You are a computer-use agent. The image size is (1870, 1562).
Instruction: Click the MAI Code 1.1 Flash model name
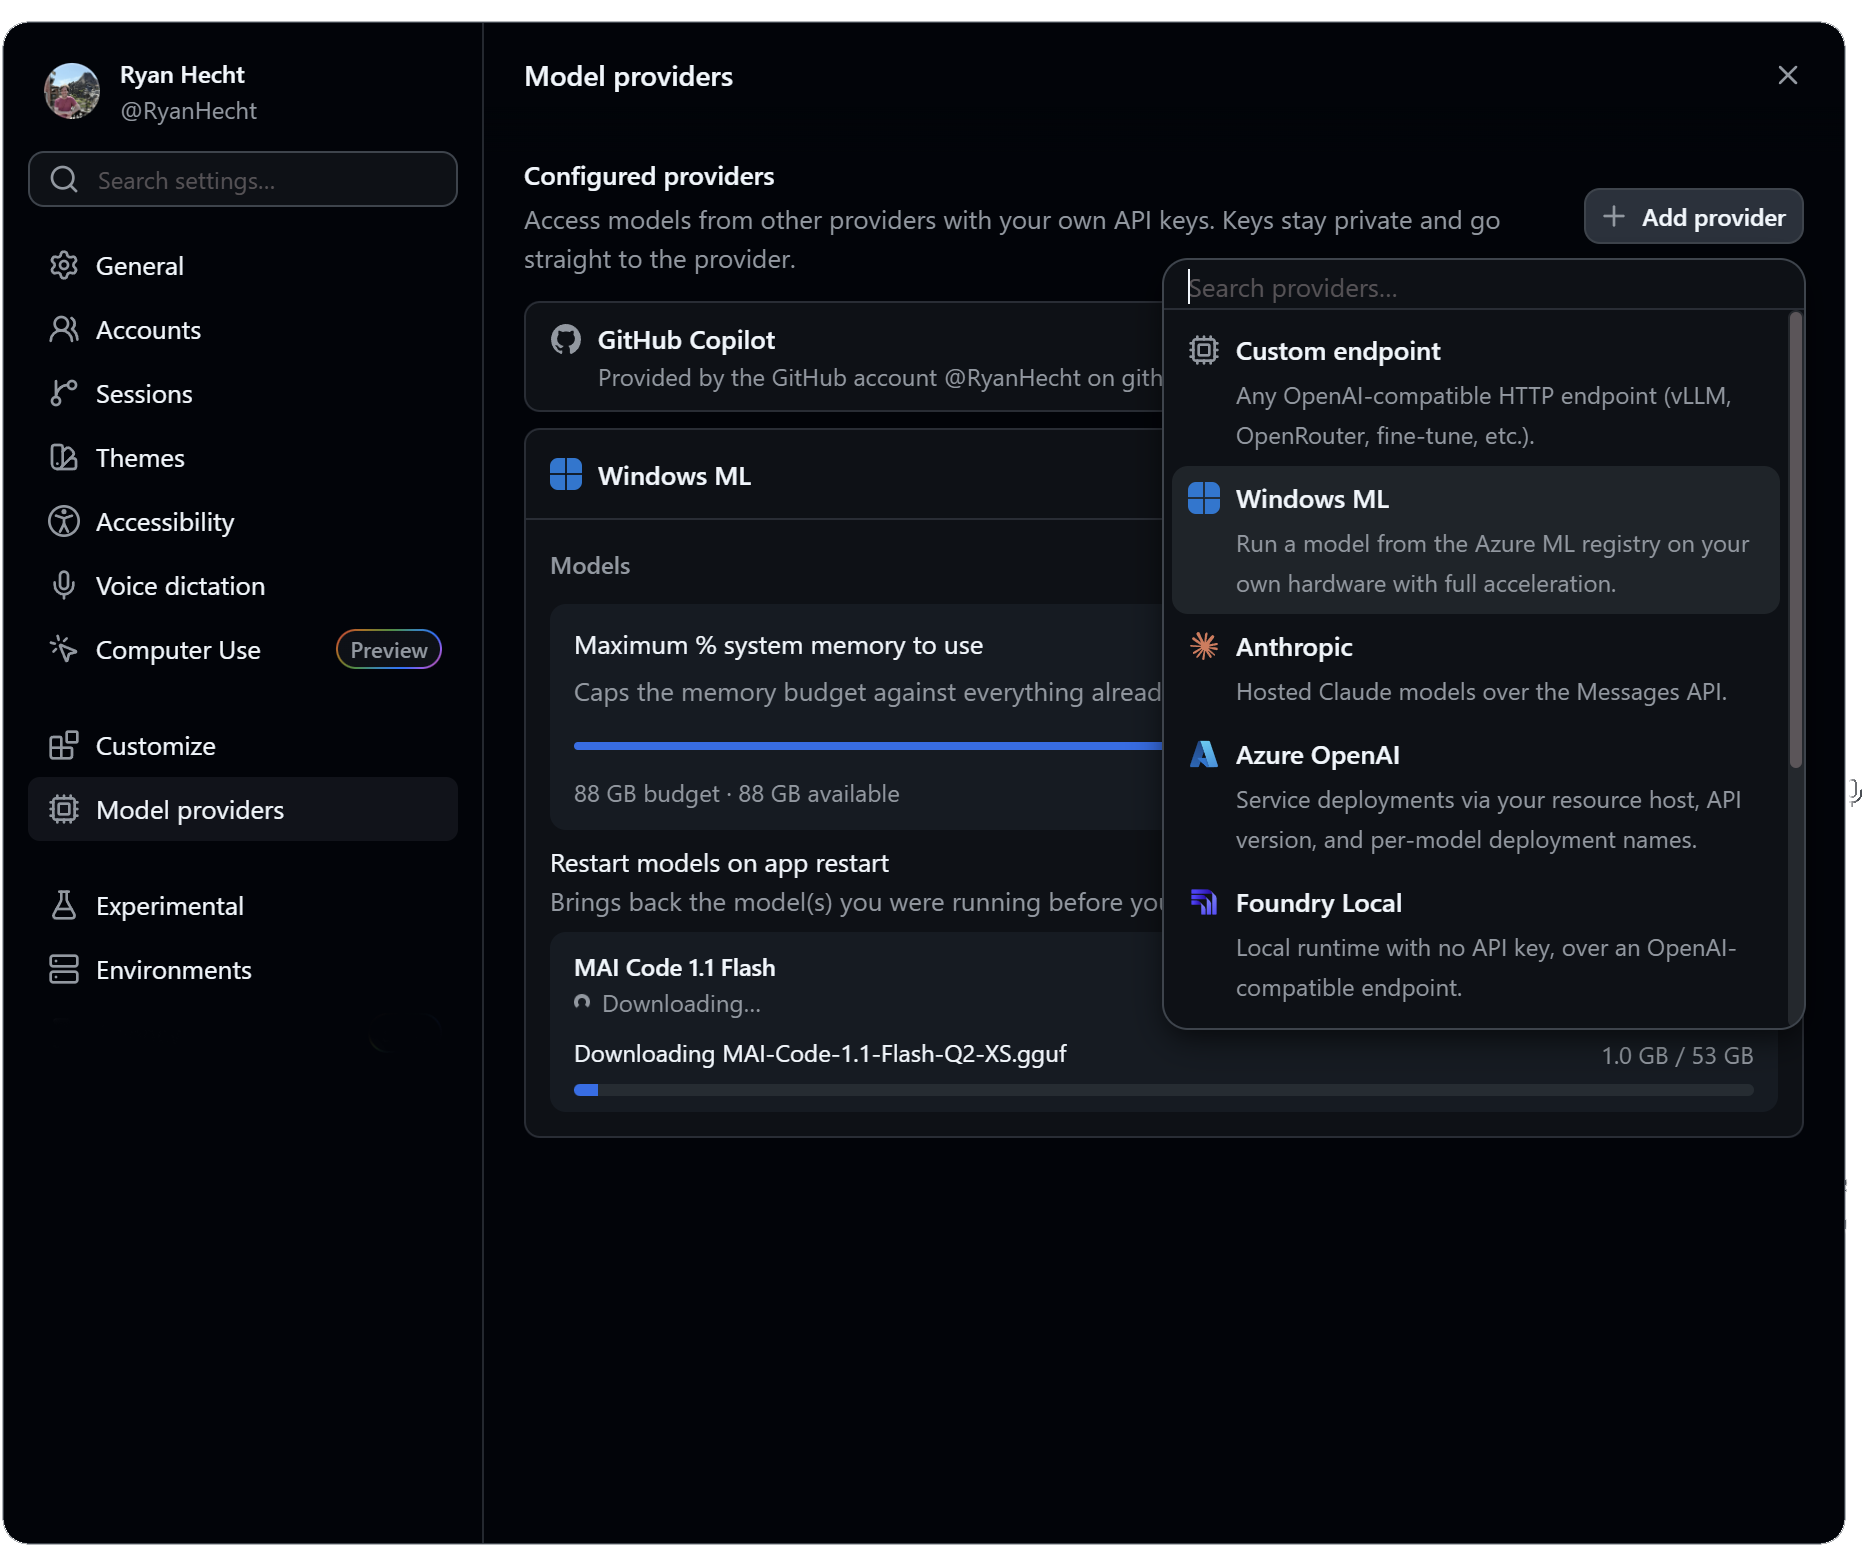coord(675,968)
